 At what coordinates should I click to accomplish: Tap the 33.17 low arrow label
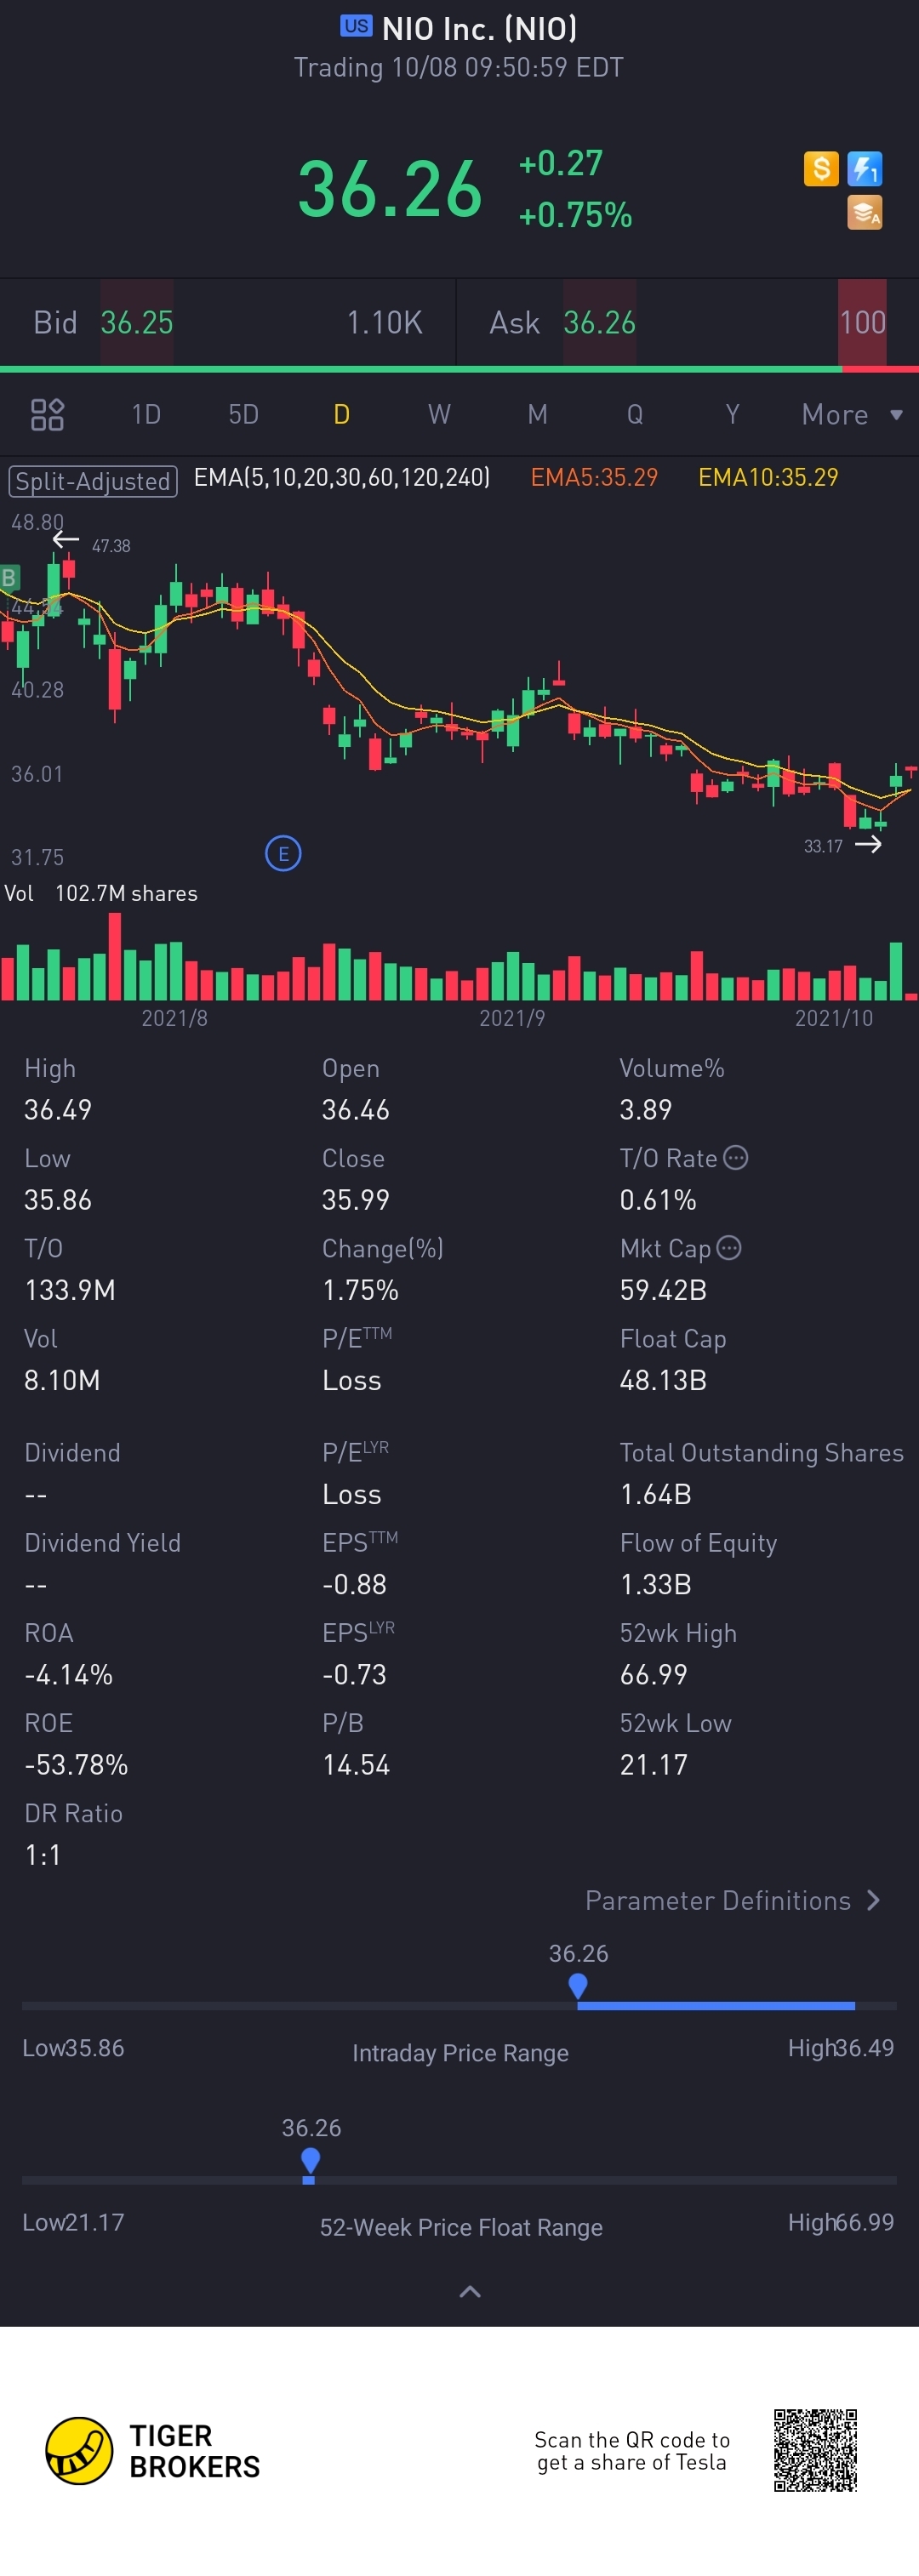(842, 845)
